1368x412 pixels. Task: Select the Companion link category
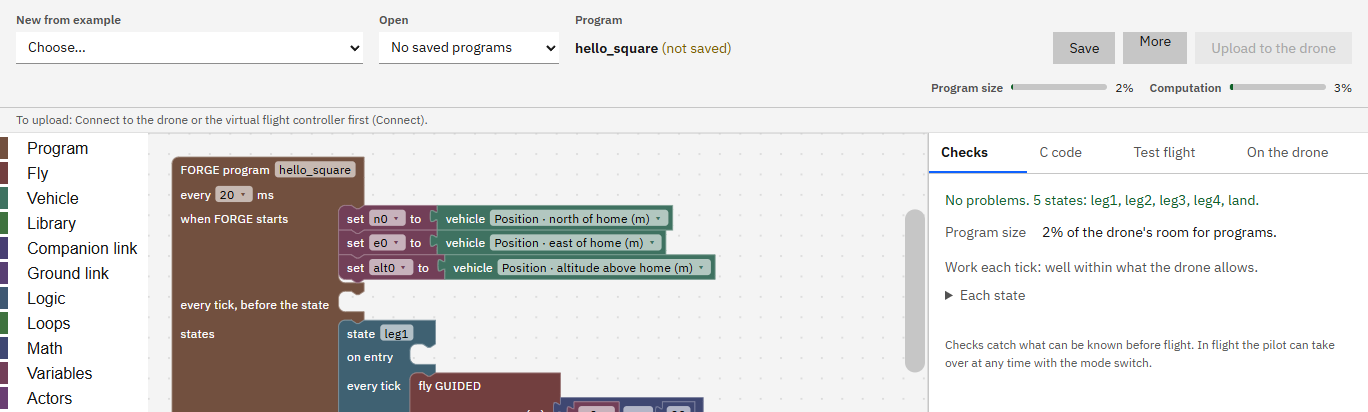pyautogui.click(x=74, y=248)
